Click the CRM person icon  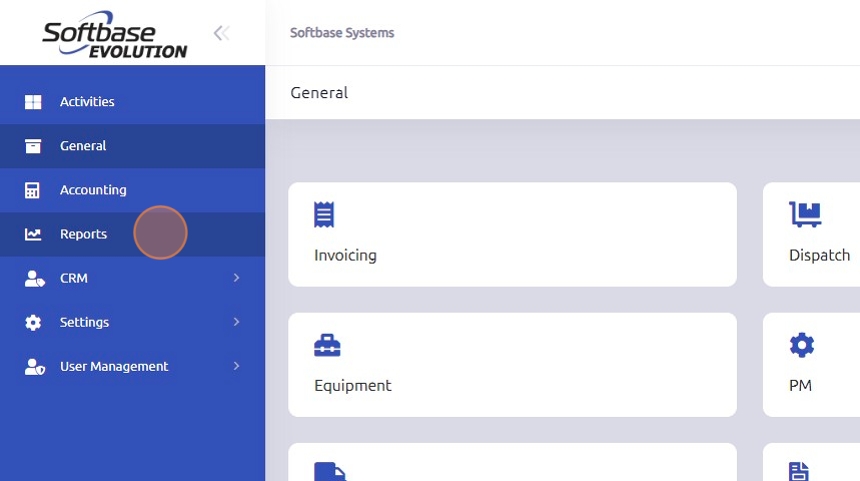coord(35,279)
